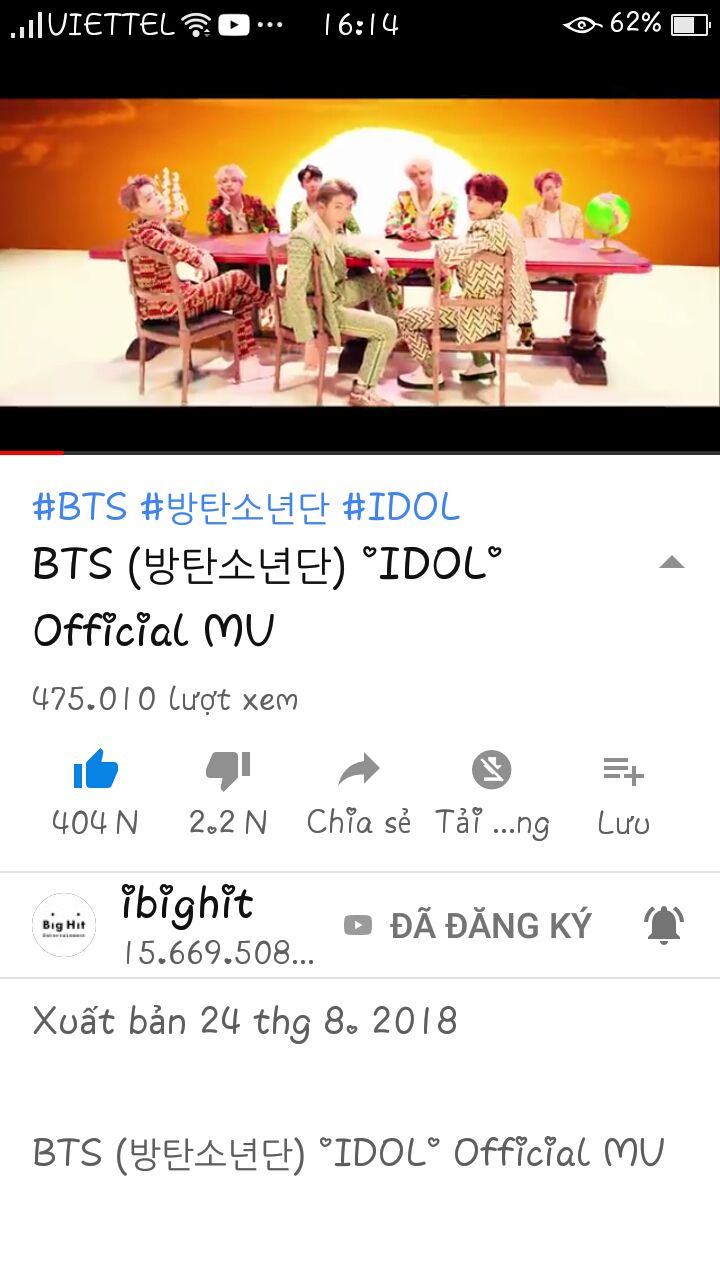Open the #IDOL hashtag
Screen dimensions: 720x1280
[x=401, y=507]
